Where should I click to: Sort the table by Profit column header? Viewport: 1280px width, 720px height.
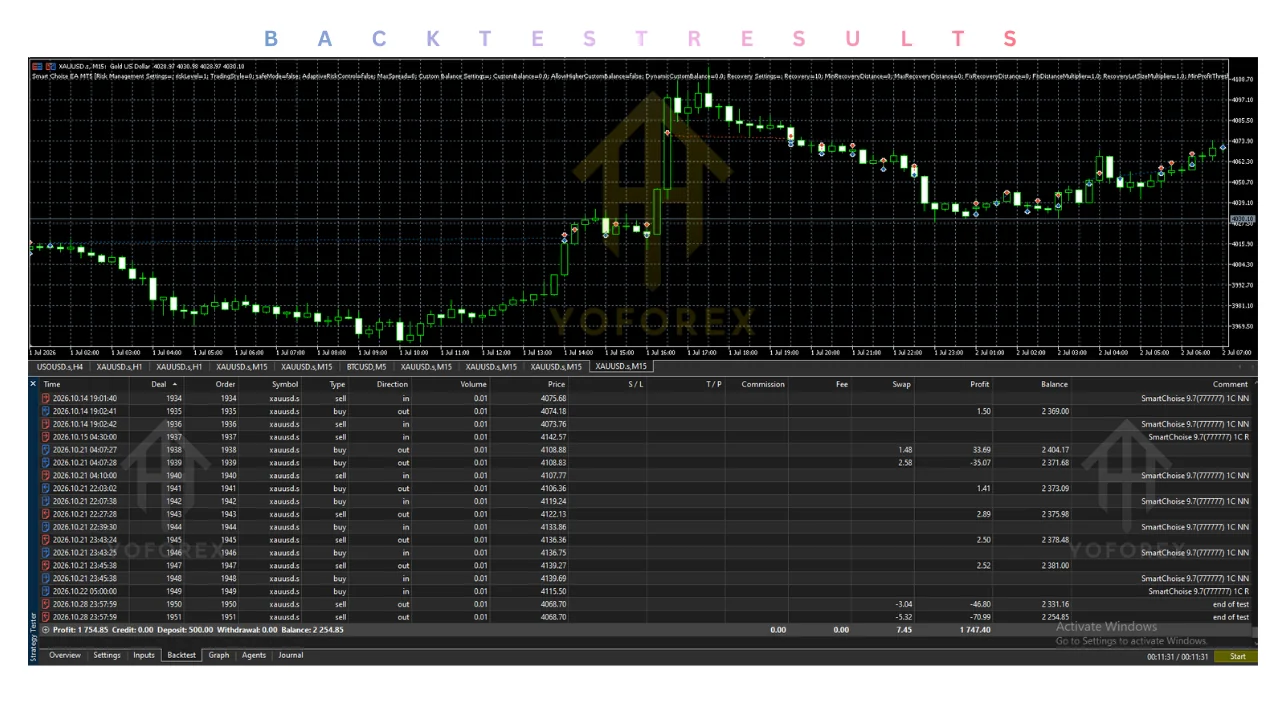[x=980, y=384]
